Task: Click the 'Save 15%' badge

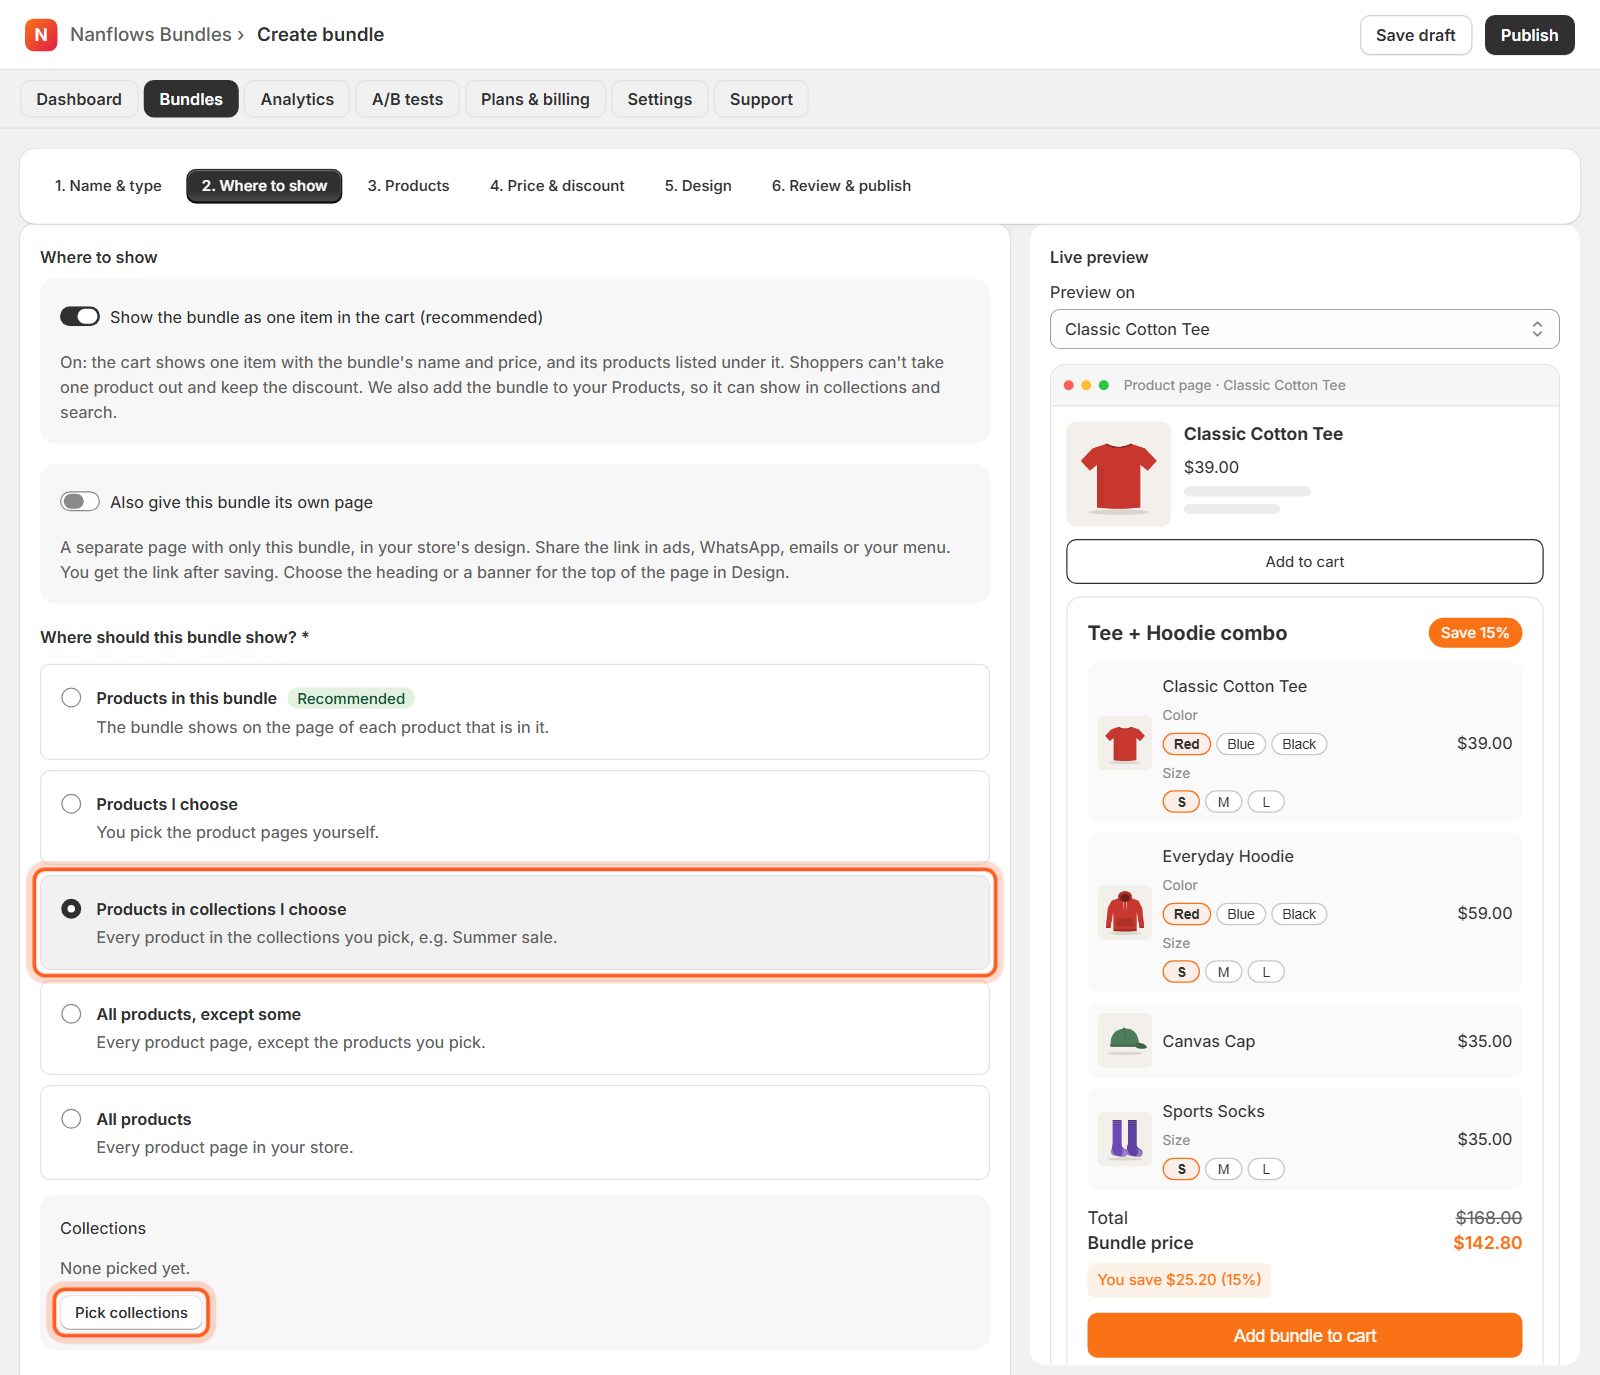Action: tap(1475, 633)
